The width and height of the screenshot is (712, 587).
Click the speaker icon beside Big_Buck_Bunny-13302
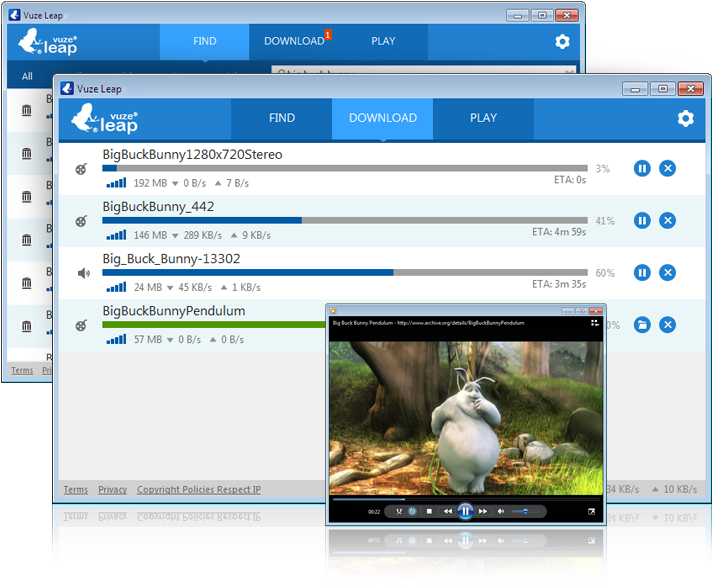[83, 273]
